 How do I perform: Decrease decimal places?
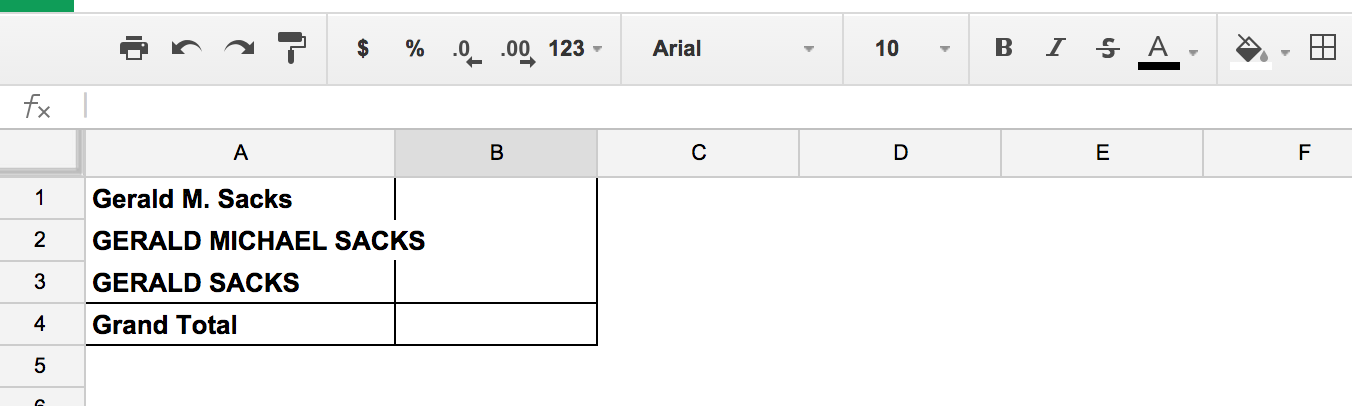tap(467, 50)
